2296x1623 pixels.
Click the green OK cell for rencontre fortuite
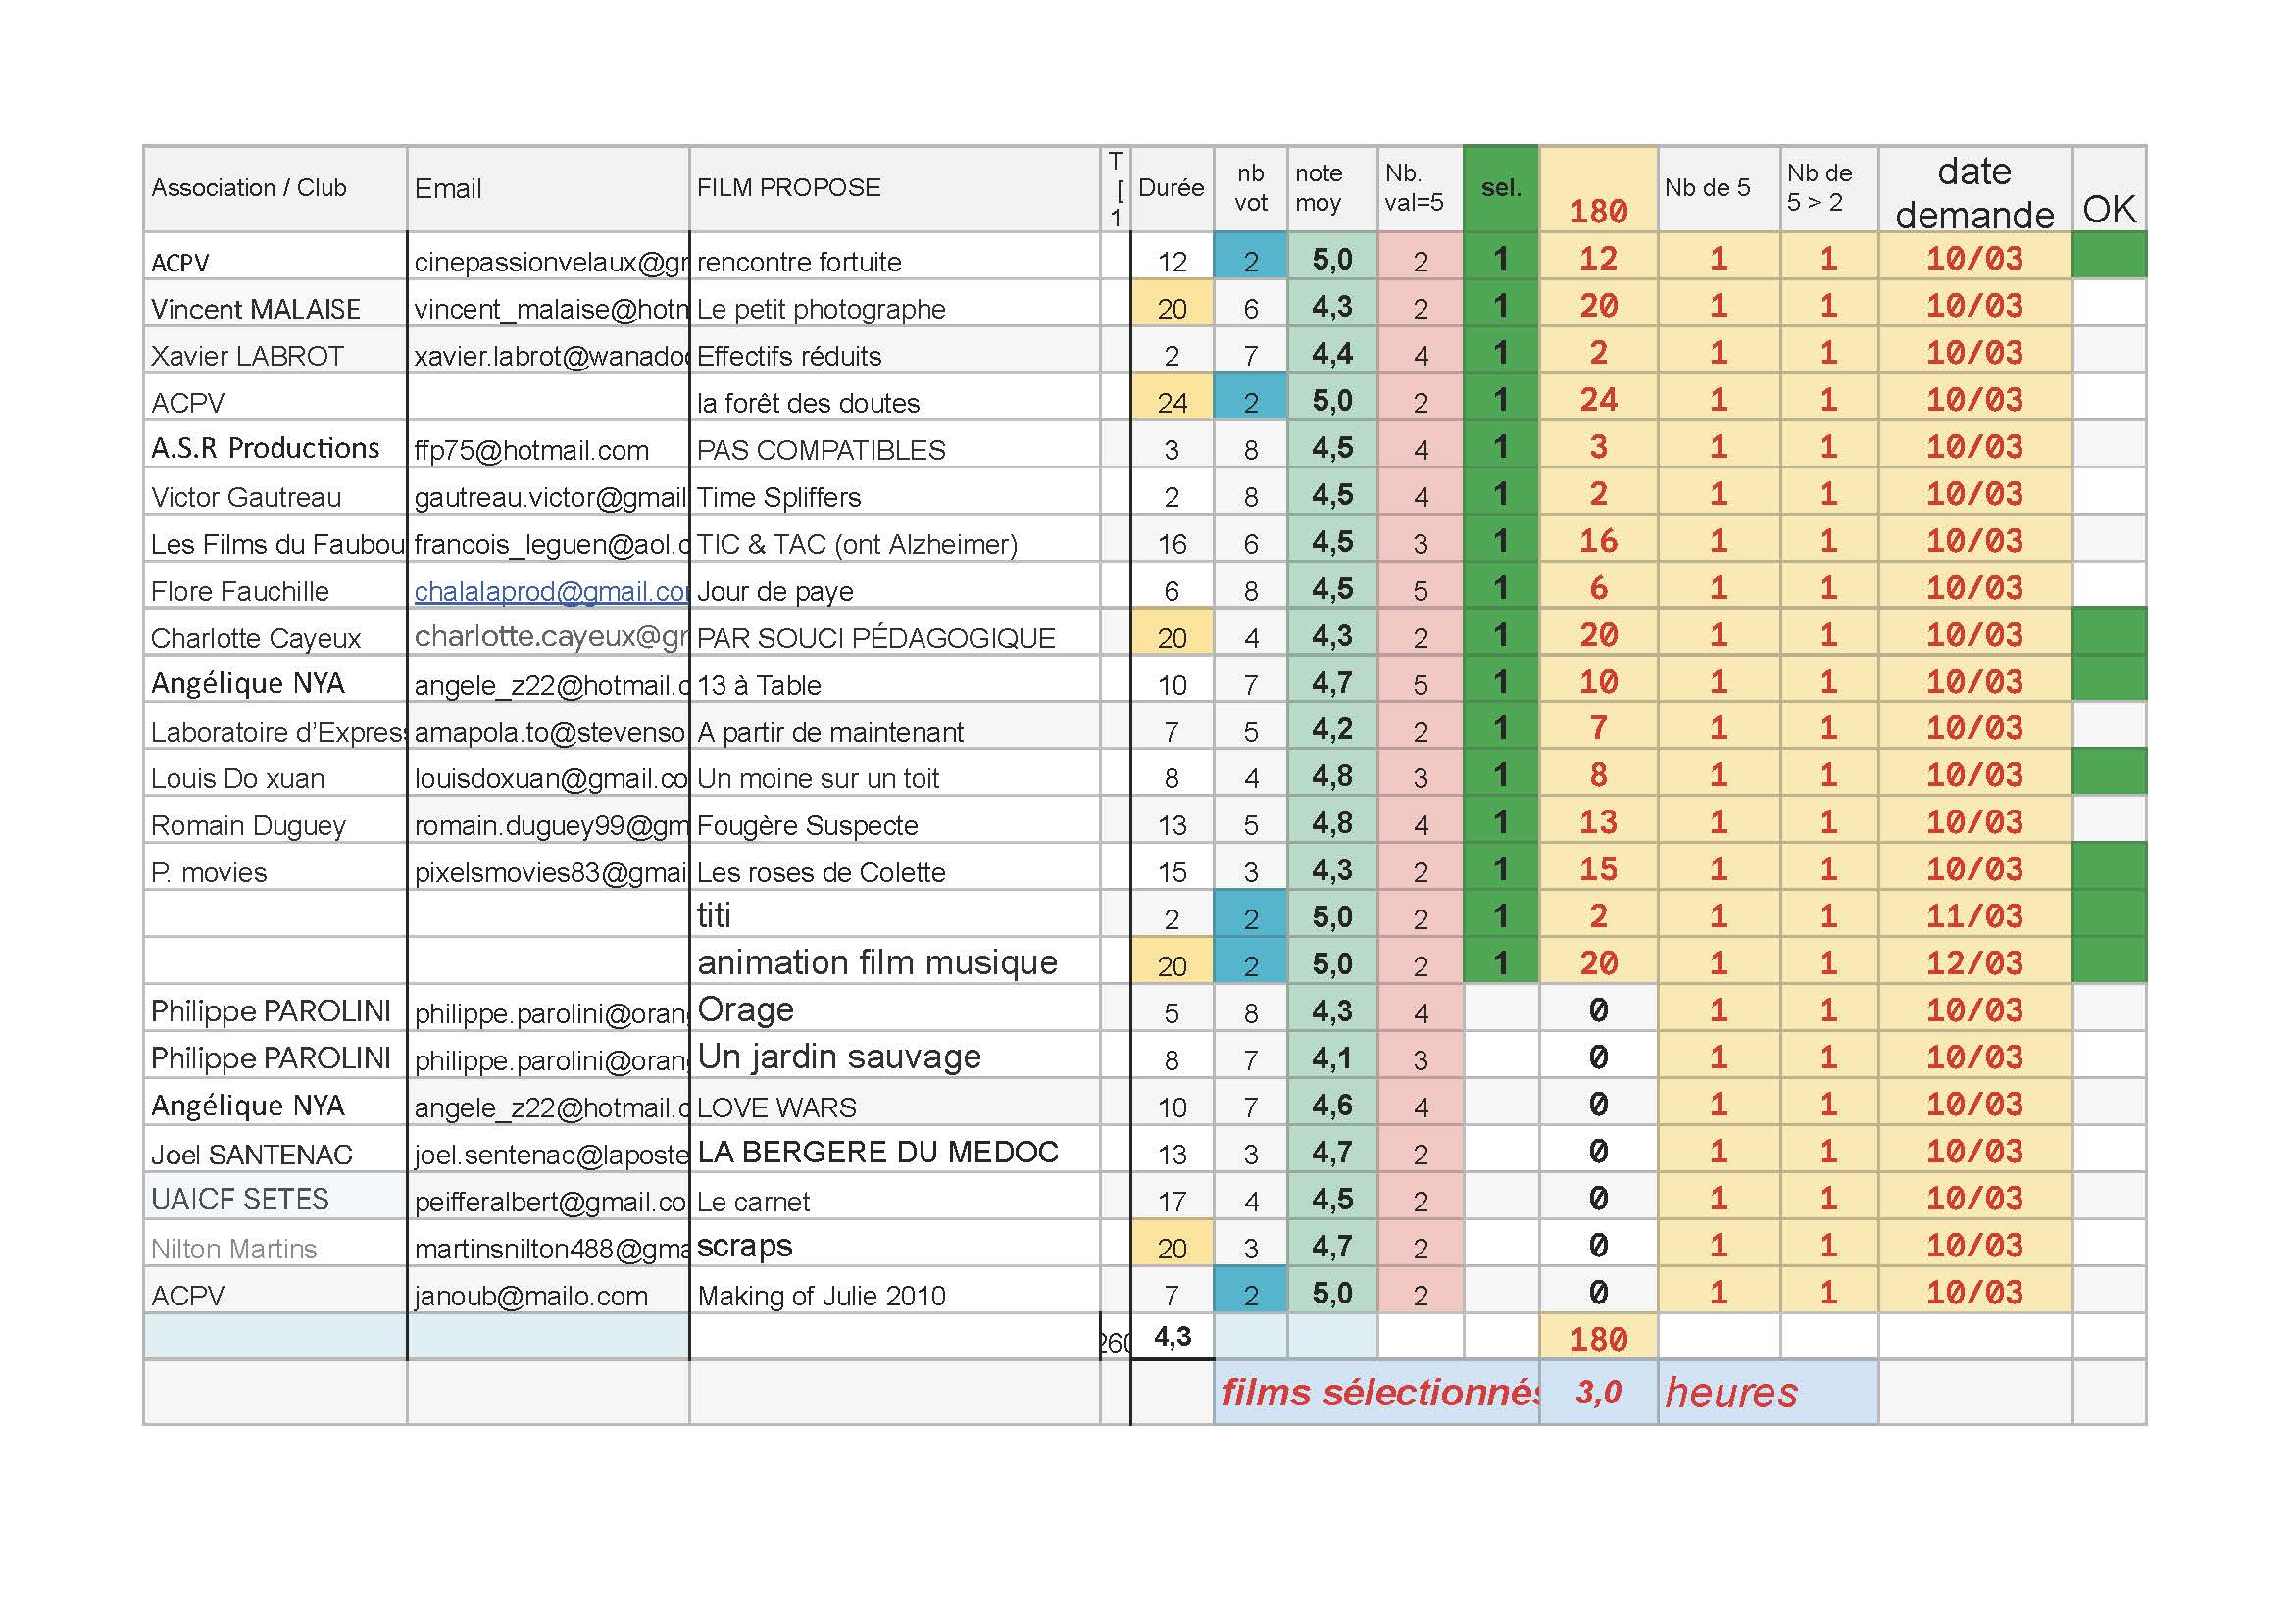[x=2109, y=256]
